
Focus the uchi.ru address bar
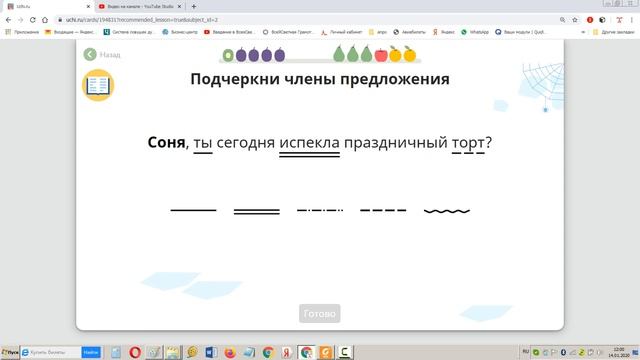(306, 20)
